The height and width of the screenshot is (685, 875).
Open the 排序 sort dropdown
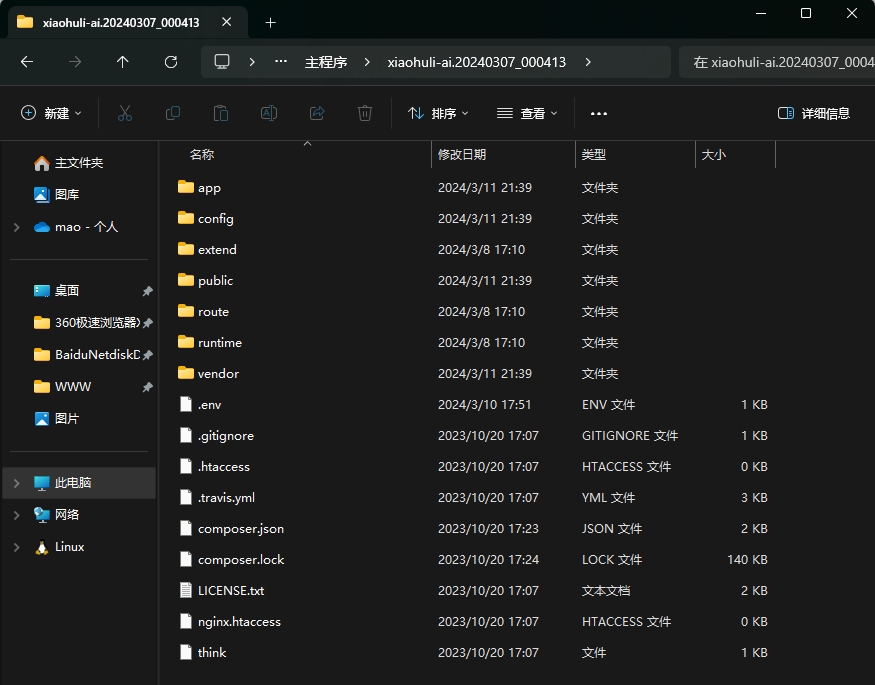[438, 114]
